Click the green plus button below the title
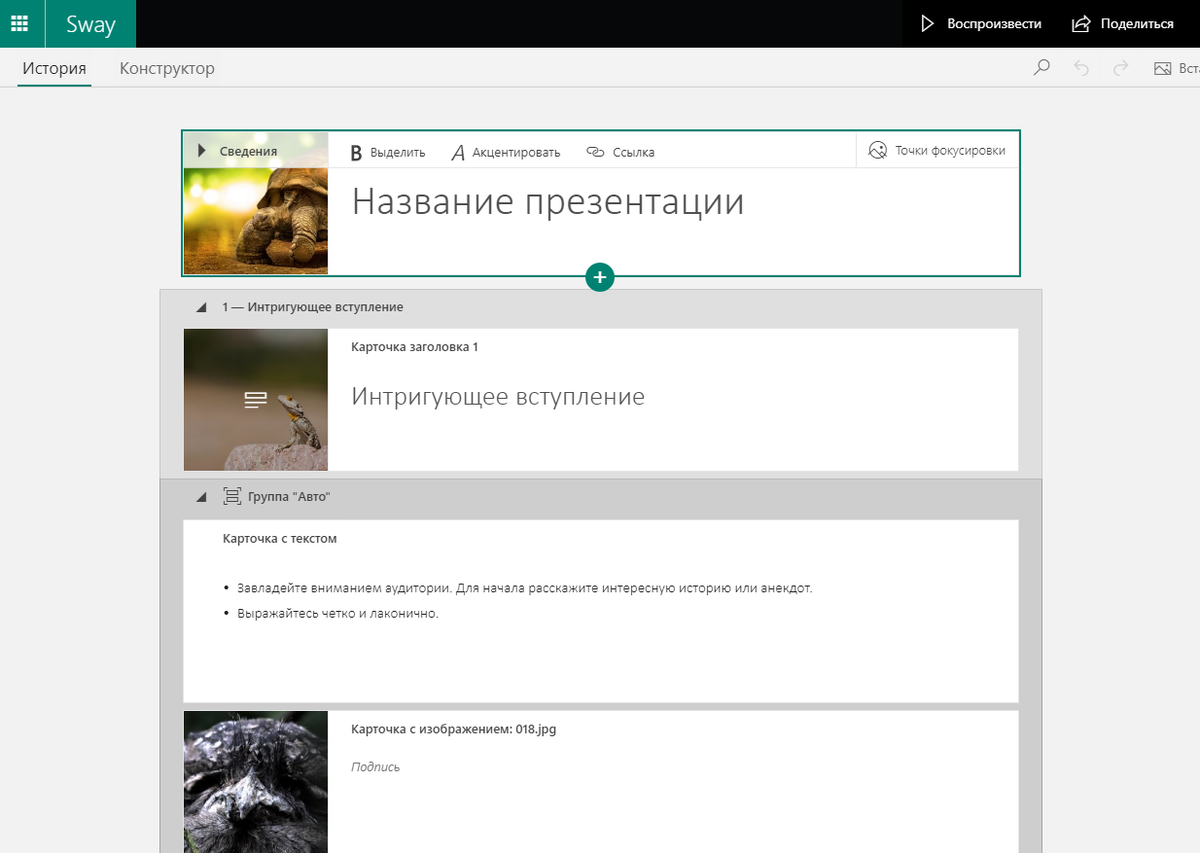Image resolution: width=1200 pixels, height=853 pixels. pyautogui.click(x=599, y=277)
